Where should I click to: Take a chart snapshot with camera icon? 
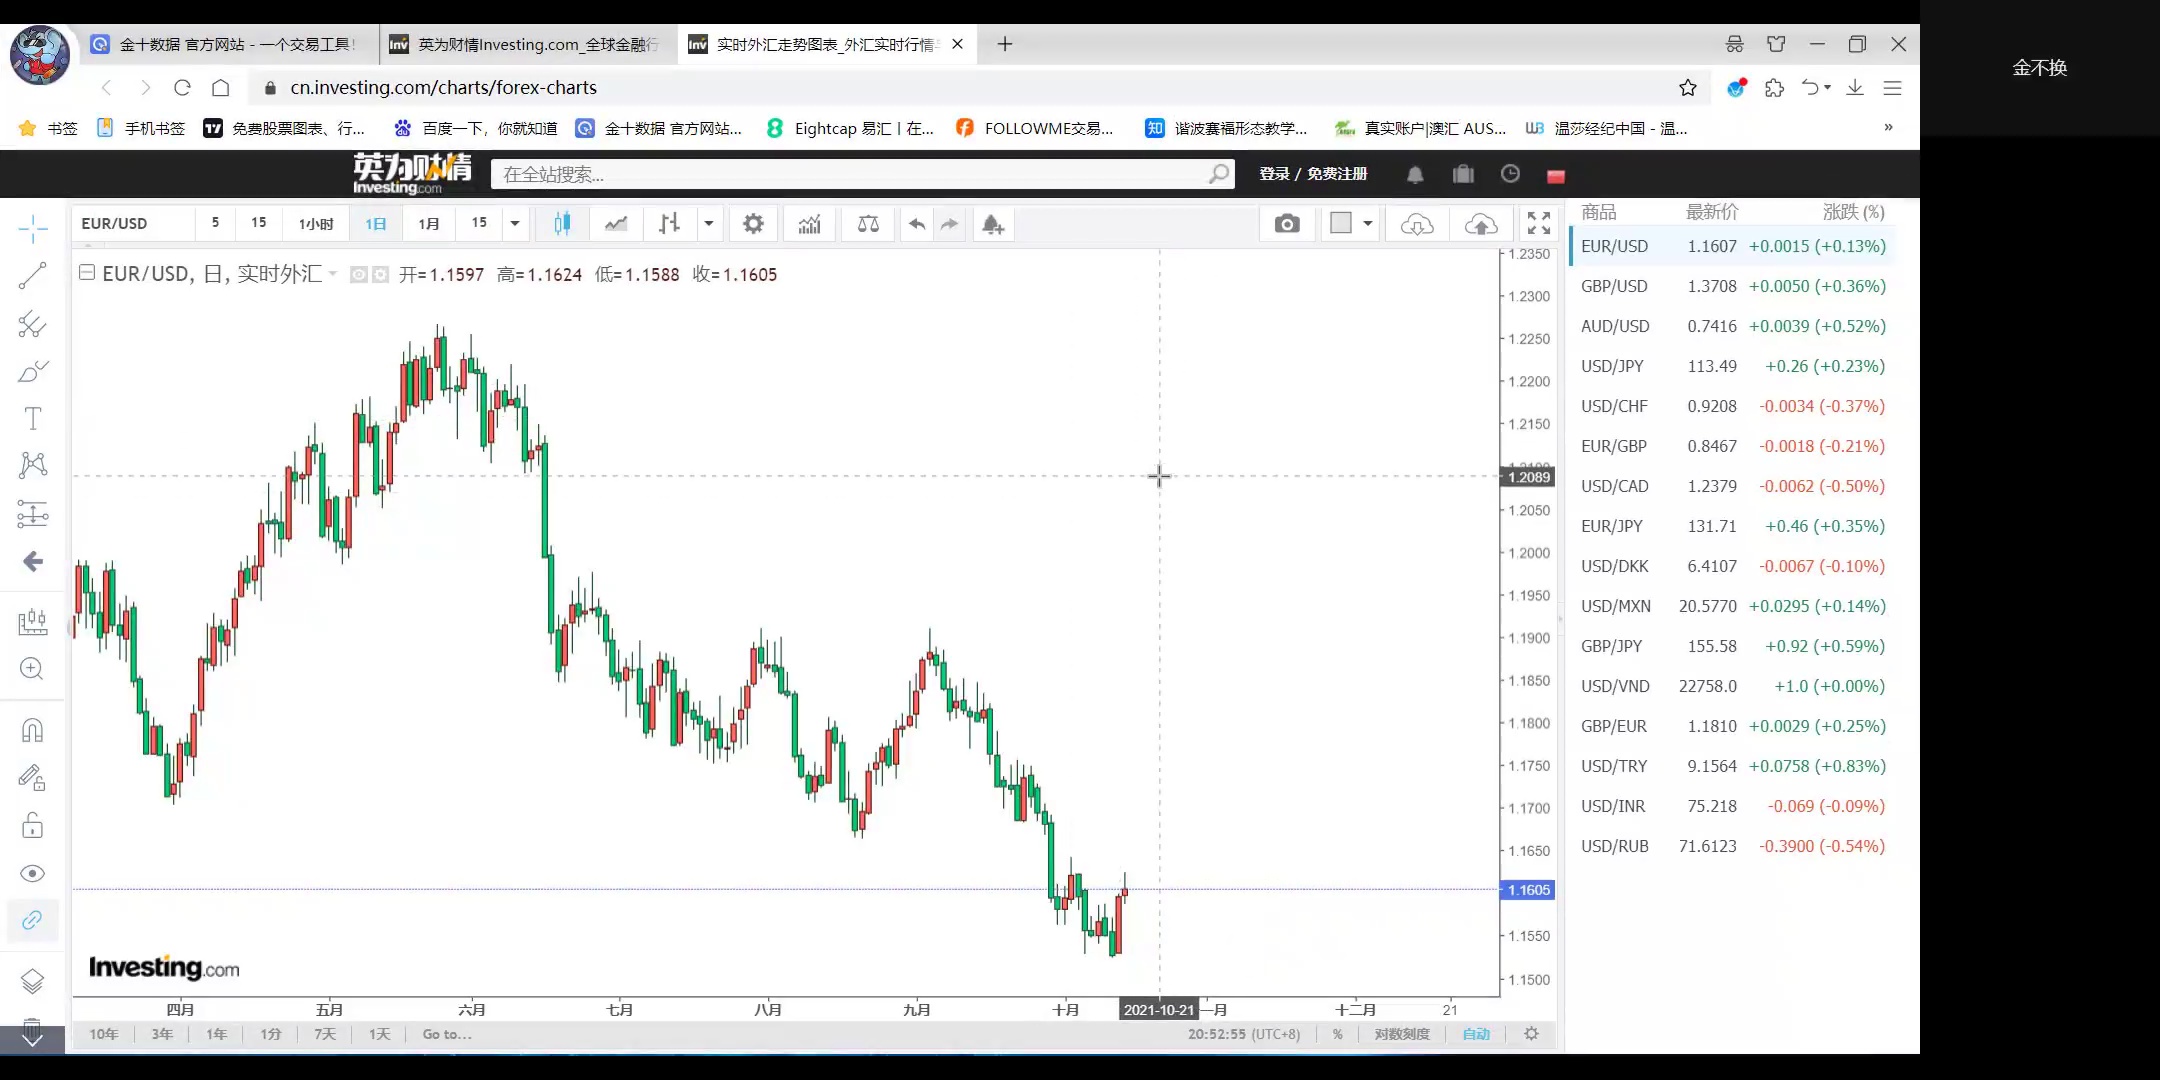(x=1287, y=224)
